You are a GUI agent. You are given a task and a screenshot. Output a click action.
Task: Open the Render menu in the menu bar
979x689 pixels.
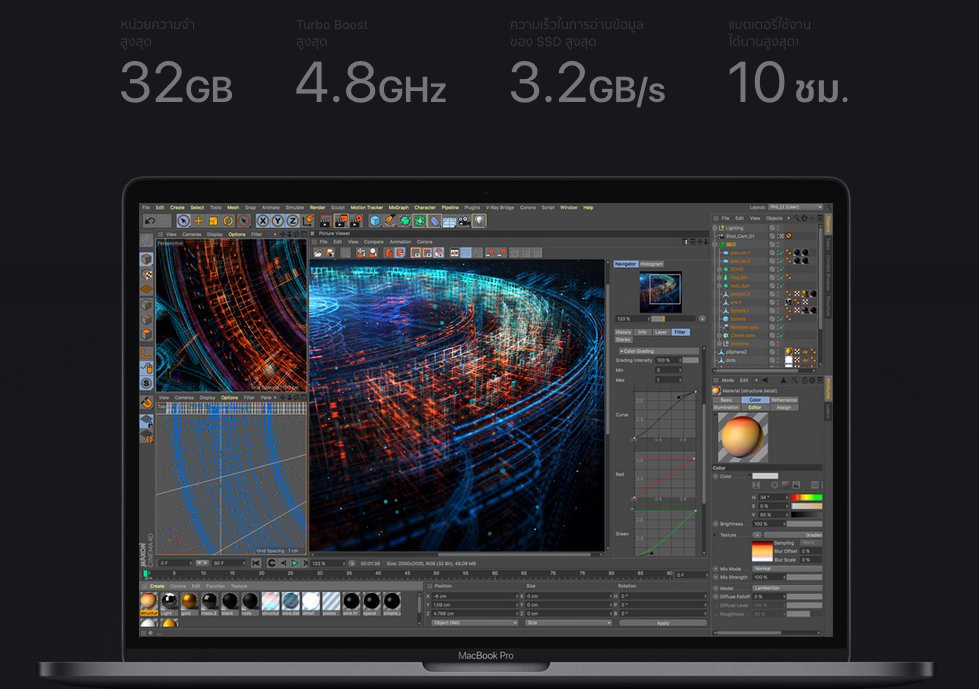pos(318,208)
